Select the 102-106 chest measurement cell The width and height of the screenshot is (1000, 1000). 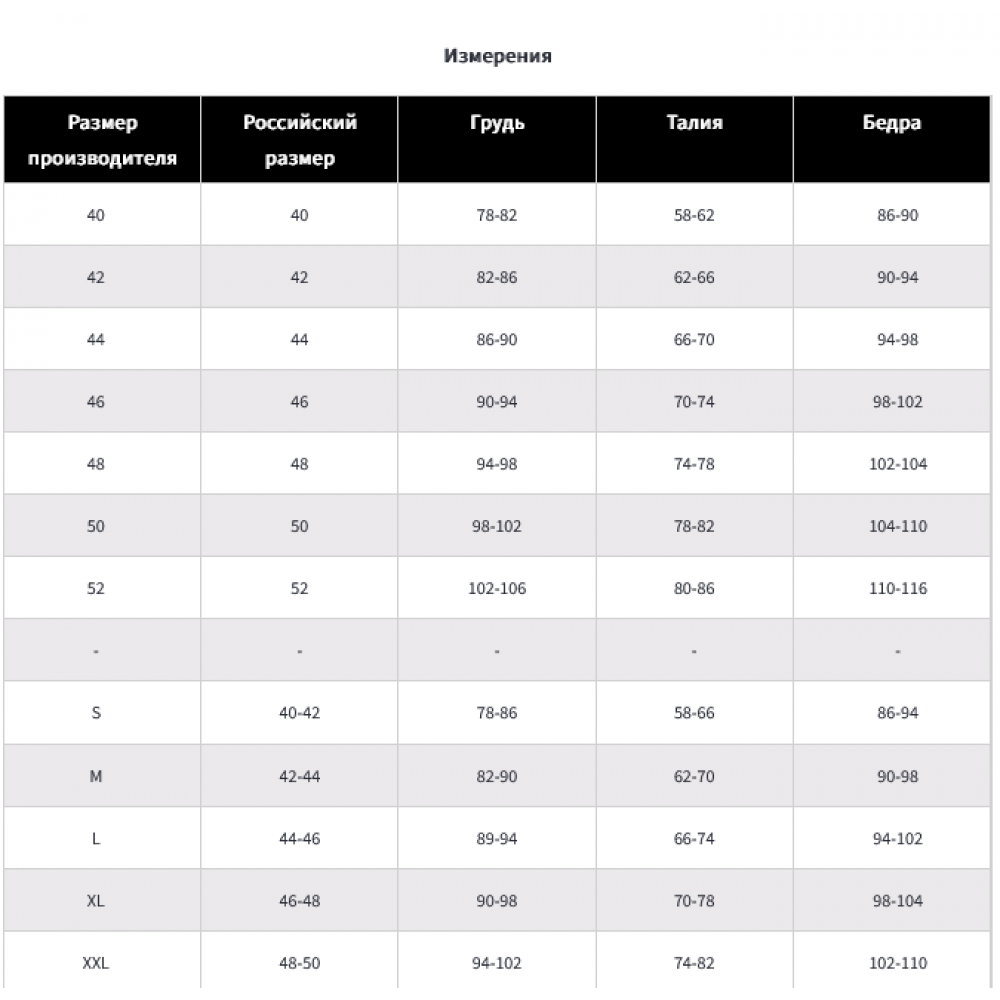(x=497, y=588)
